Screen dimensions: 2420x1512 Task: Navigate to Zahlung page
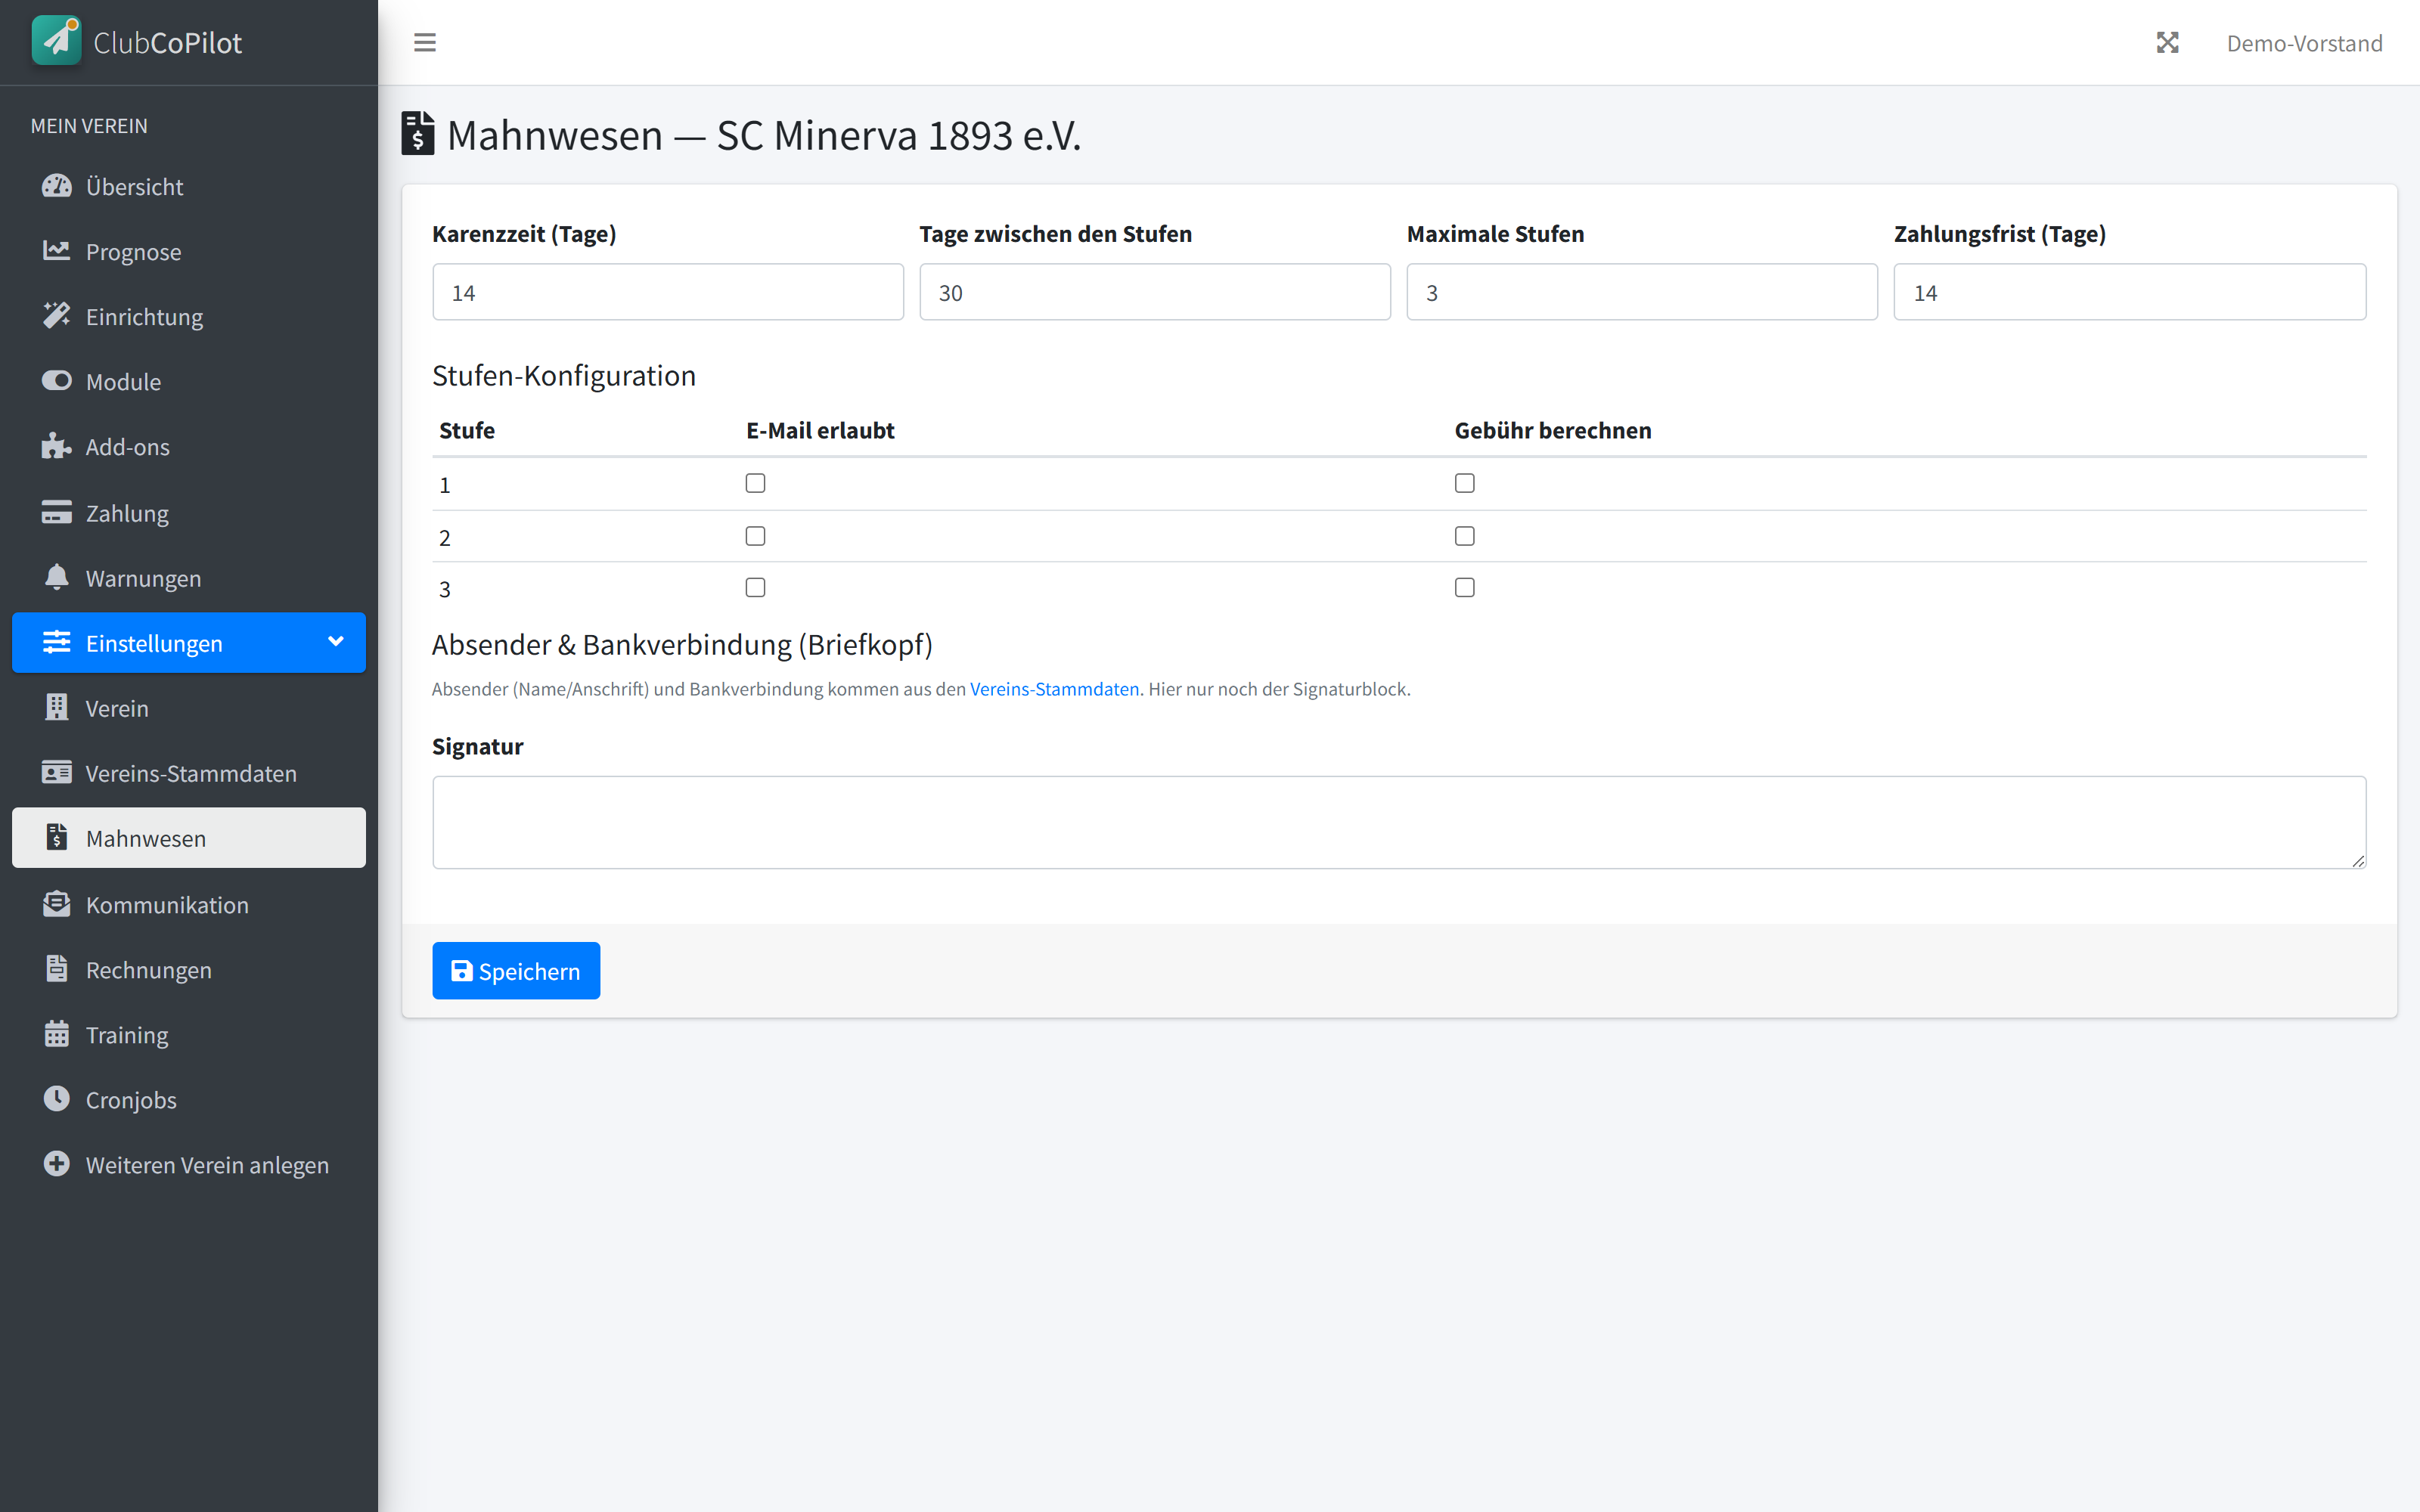coord(189,512)
